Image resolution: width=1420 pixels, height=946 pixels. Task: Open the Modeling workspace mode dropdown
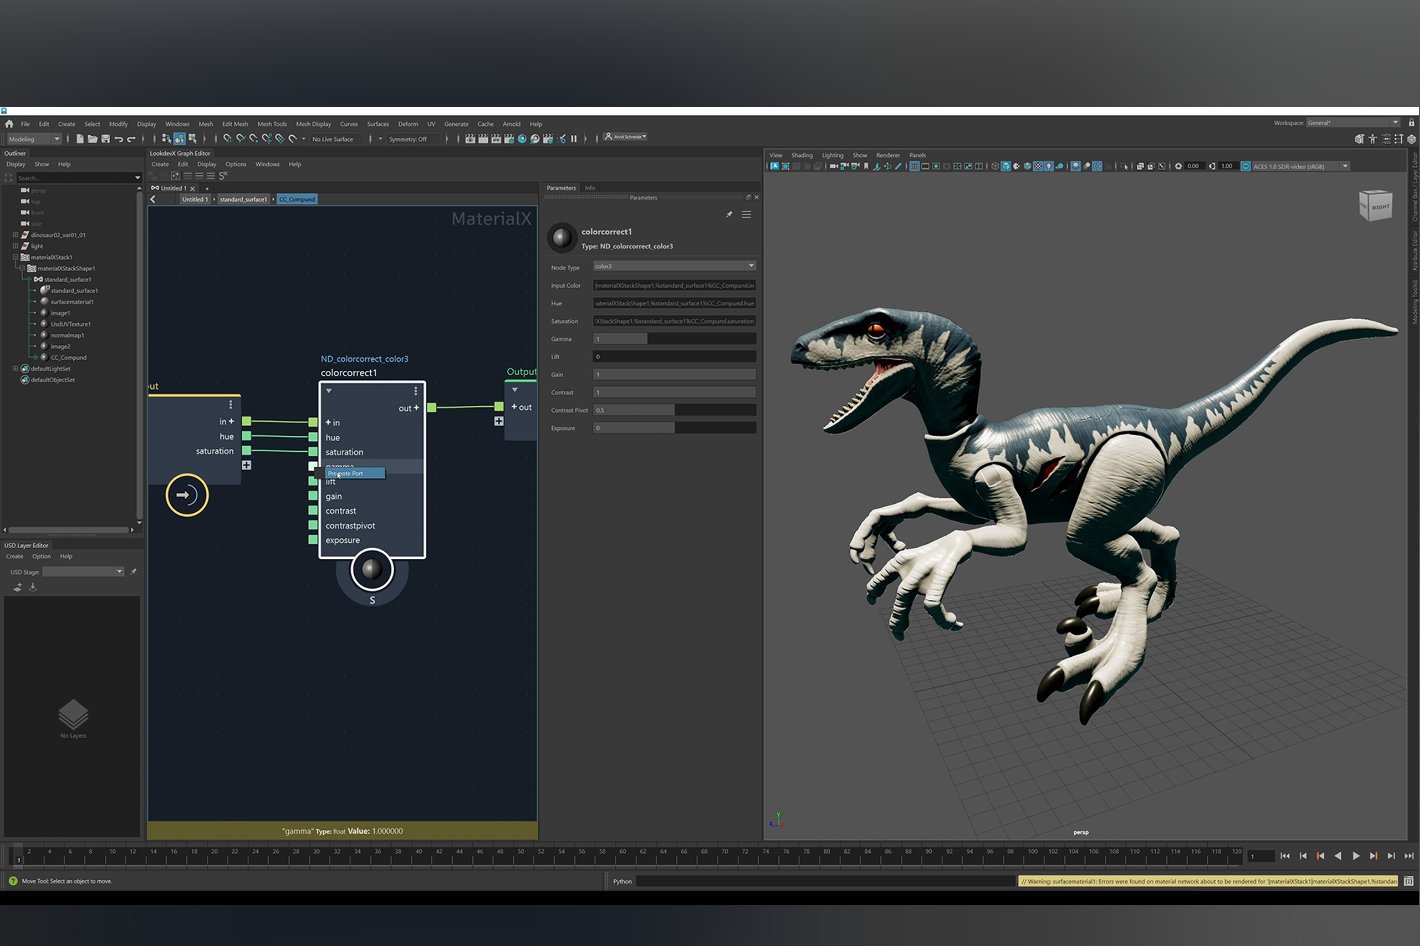pyautogui.click(x=34, y=139)
